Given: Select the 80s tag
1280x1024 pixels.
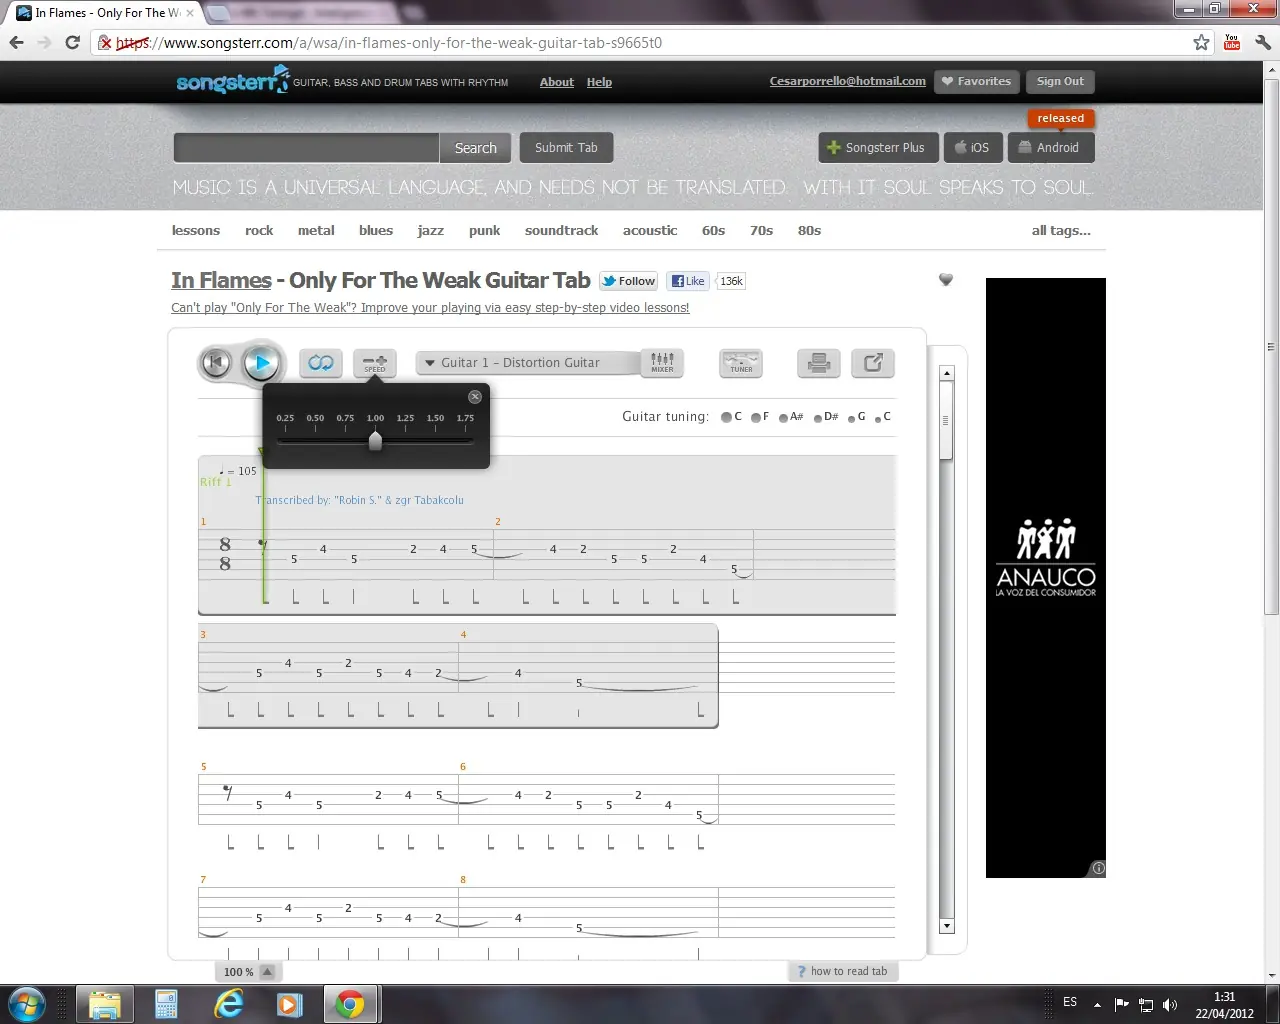Looking at the screenshot, I should [809, 230].
